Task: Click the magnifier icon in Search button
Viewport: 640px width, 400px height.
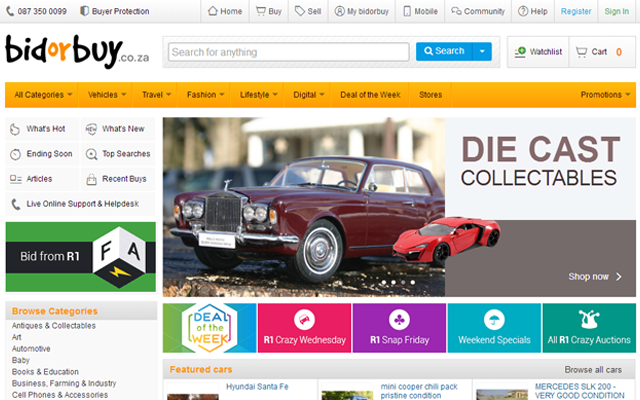Action: click(x=428, y=51)
